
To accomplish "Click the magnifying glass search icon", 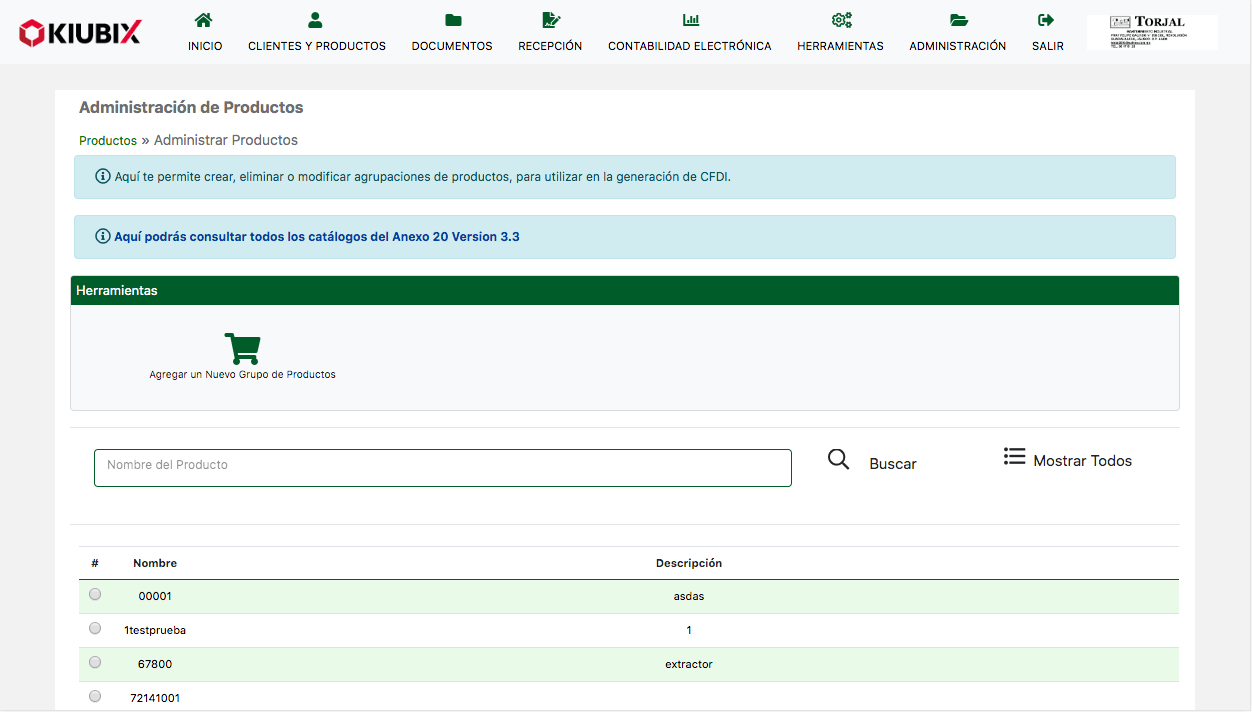I will click(839, 460).
